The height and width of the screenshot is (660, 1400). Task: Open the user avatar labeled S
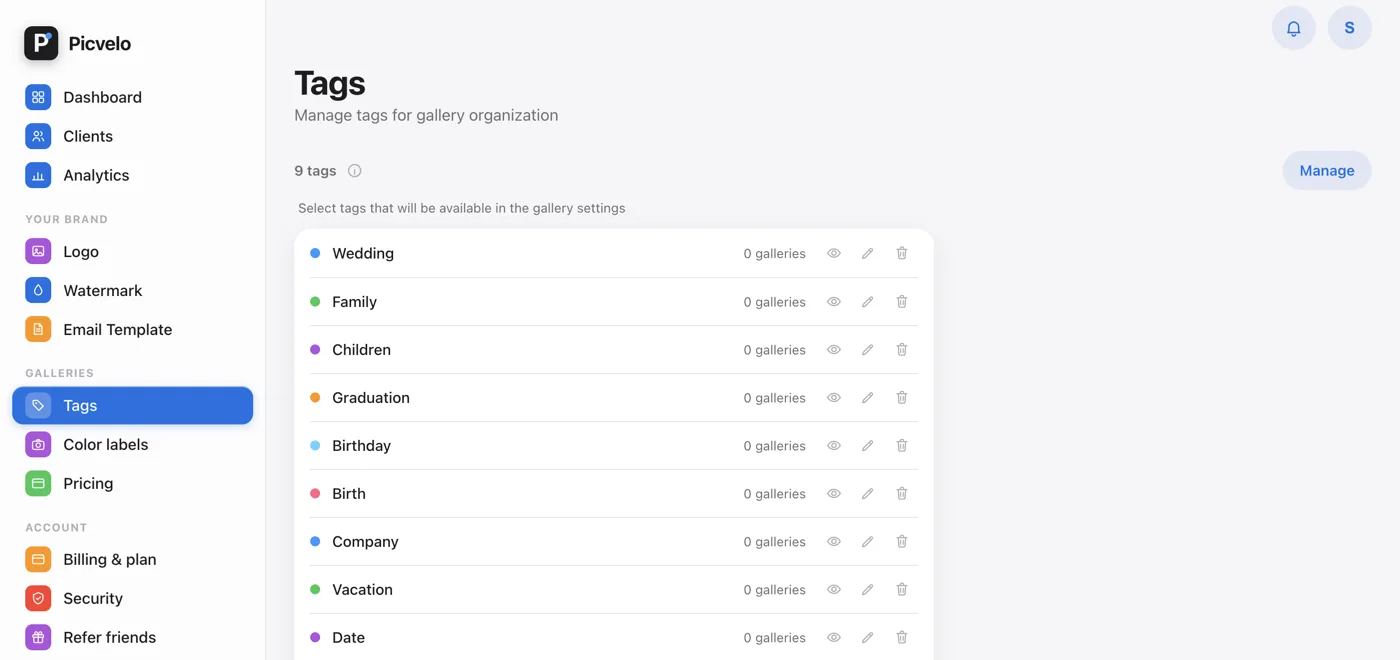tap(1349, 28)
